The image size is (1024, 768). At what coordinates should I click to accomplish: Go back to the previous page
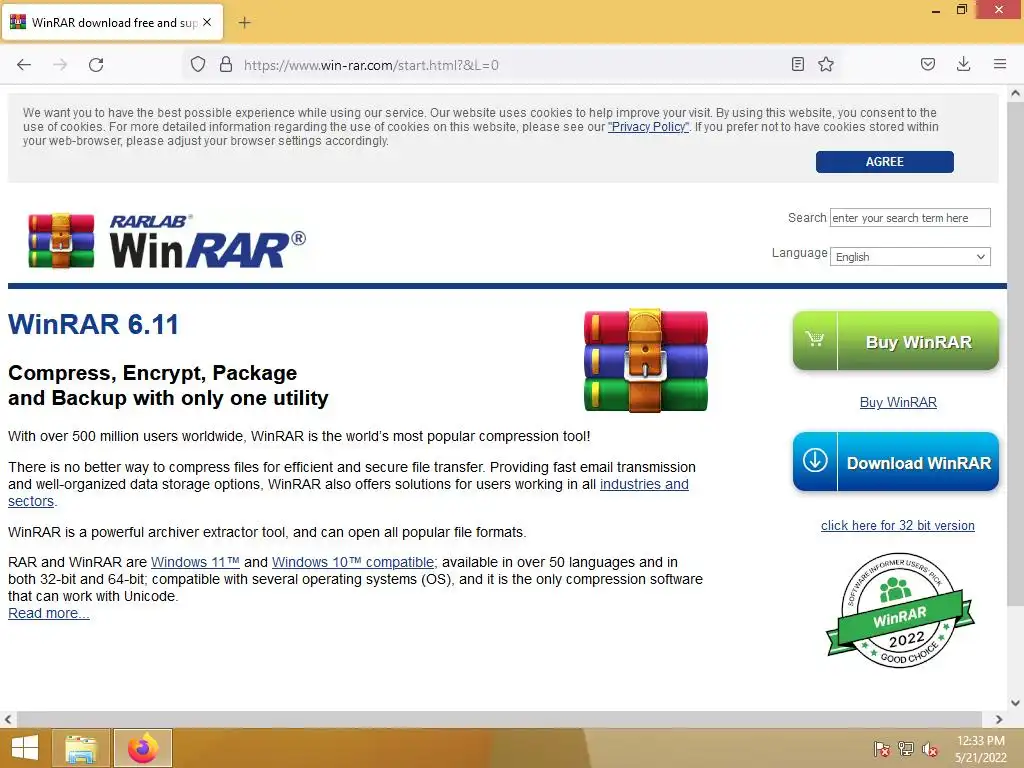coord(24,65)
